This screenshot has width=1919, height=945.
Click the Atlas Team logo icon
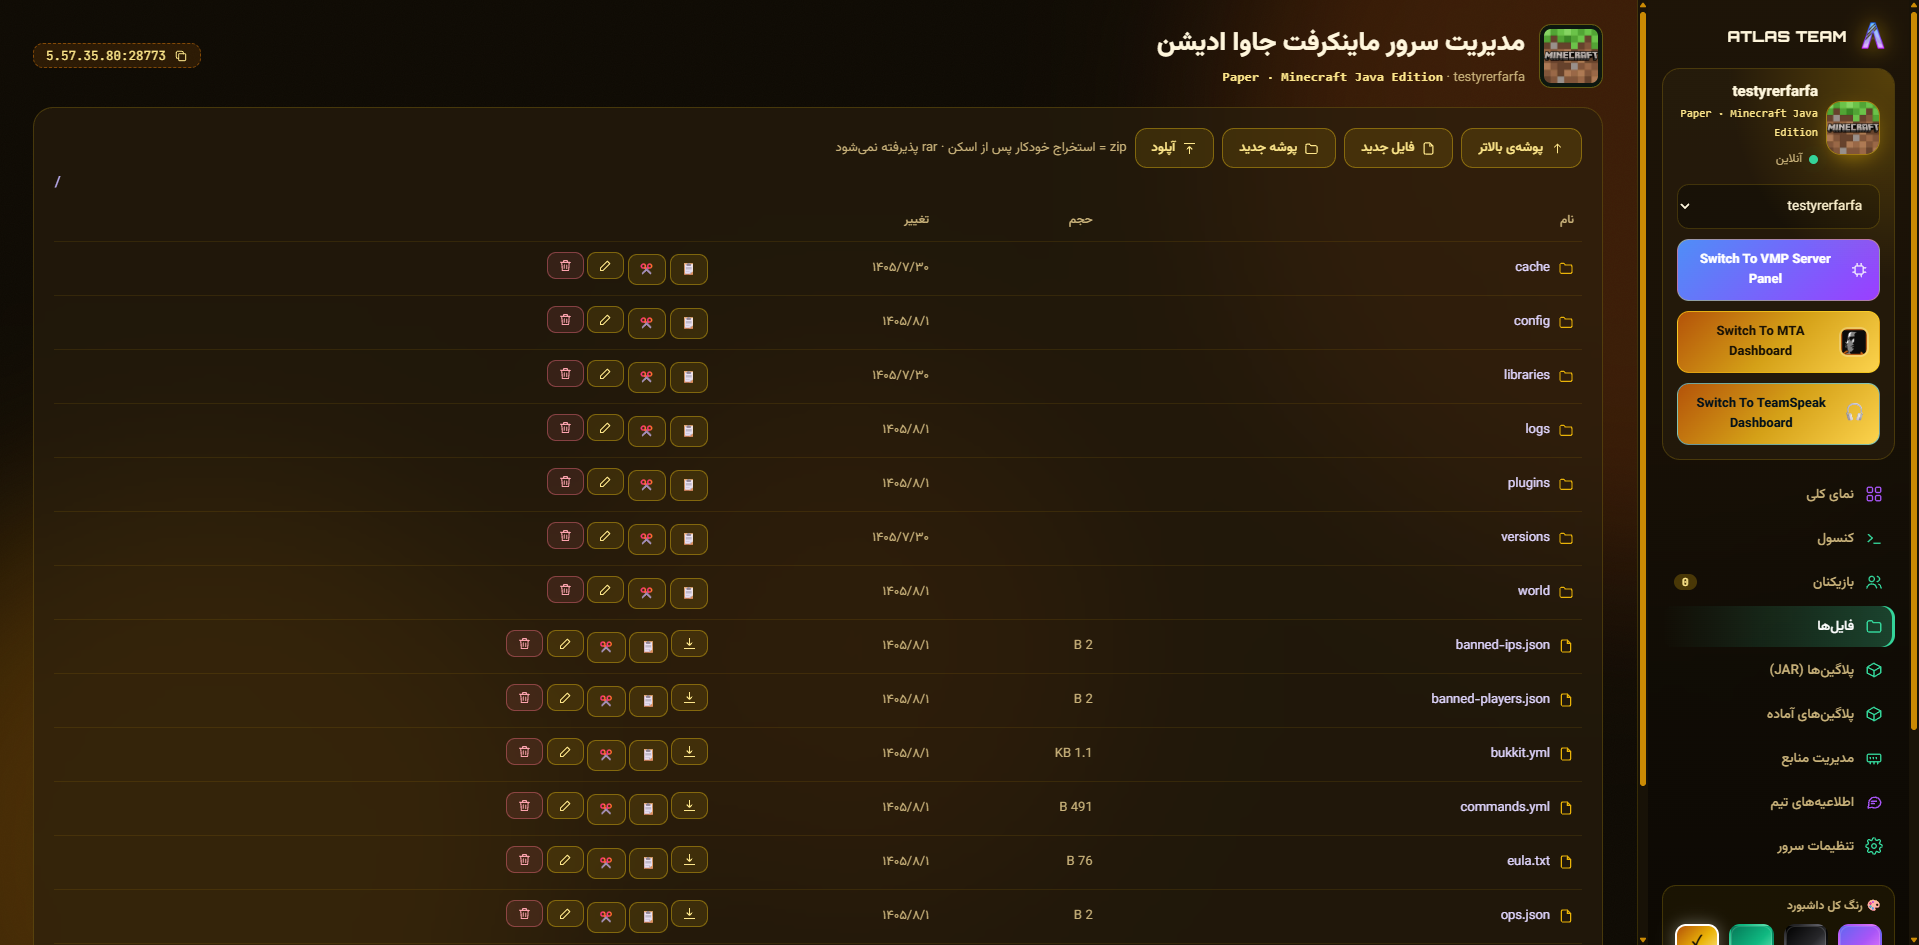pyautogui.click(x=1873, y=36)
